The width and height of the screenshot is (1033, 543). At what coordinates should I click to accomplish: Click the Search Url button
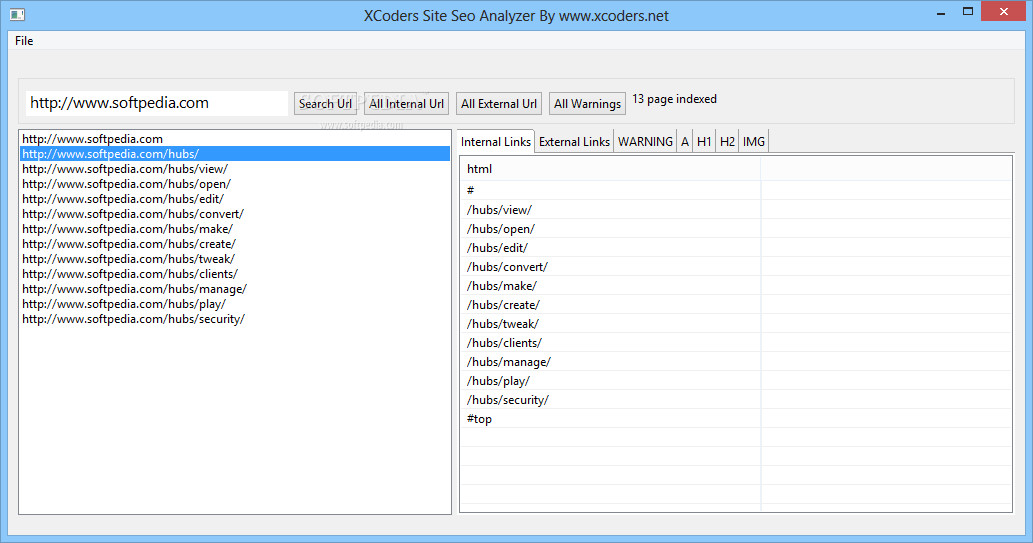click(x=325, y=103)
